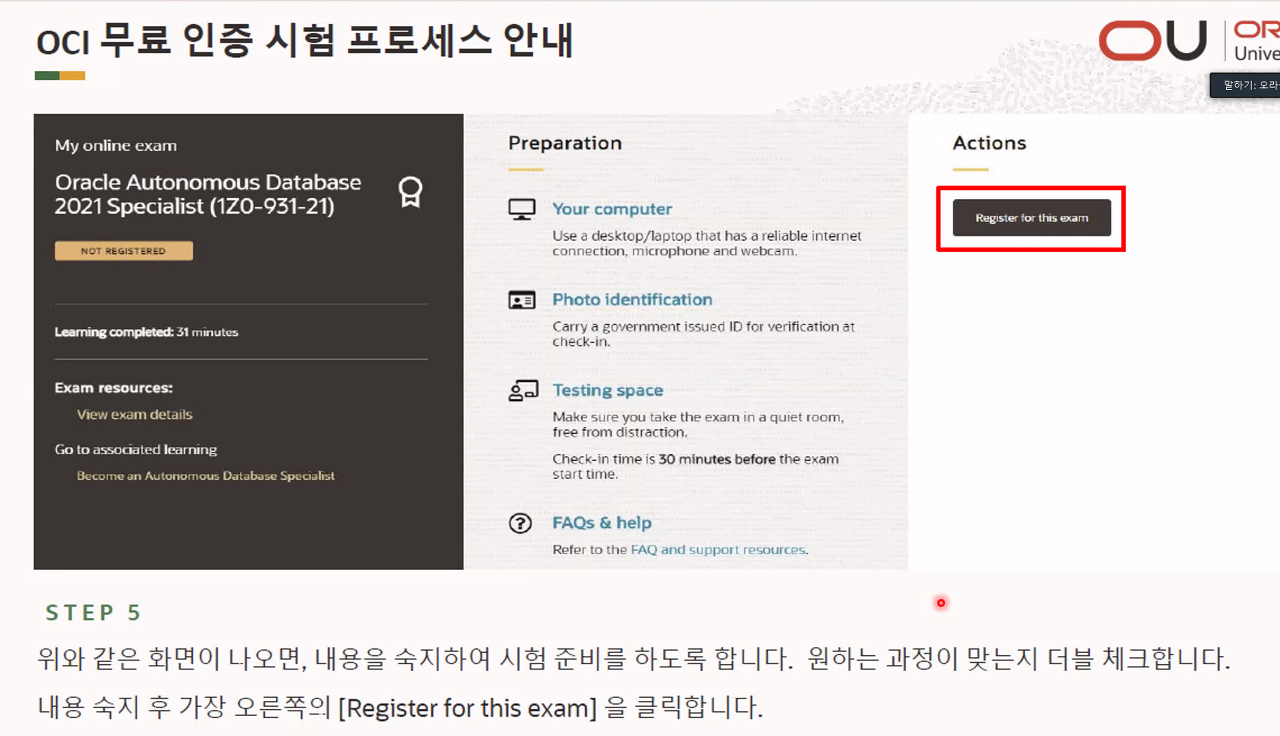This screenshot has height=736, width=1280.
Task: Click the 말하기 speaker notification tooltip
Action: tap(1245, 85)
